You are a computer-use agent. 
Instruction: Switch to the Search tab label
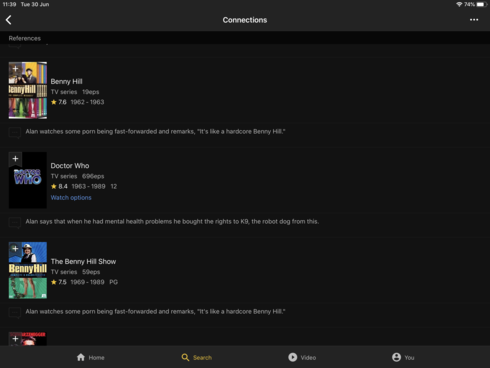point(202,358)
